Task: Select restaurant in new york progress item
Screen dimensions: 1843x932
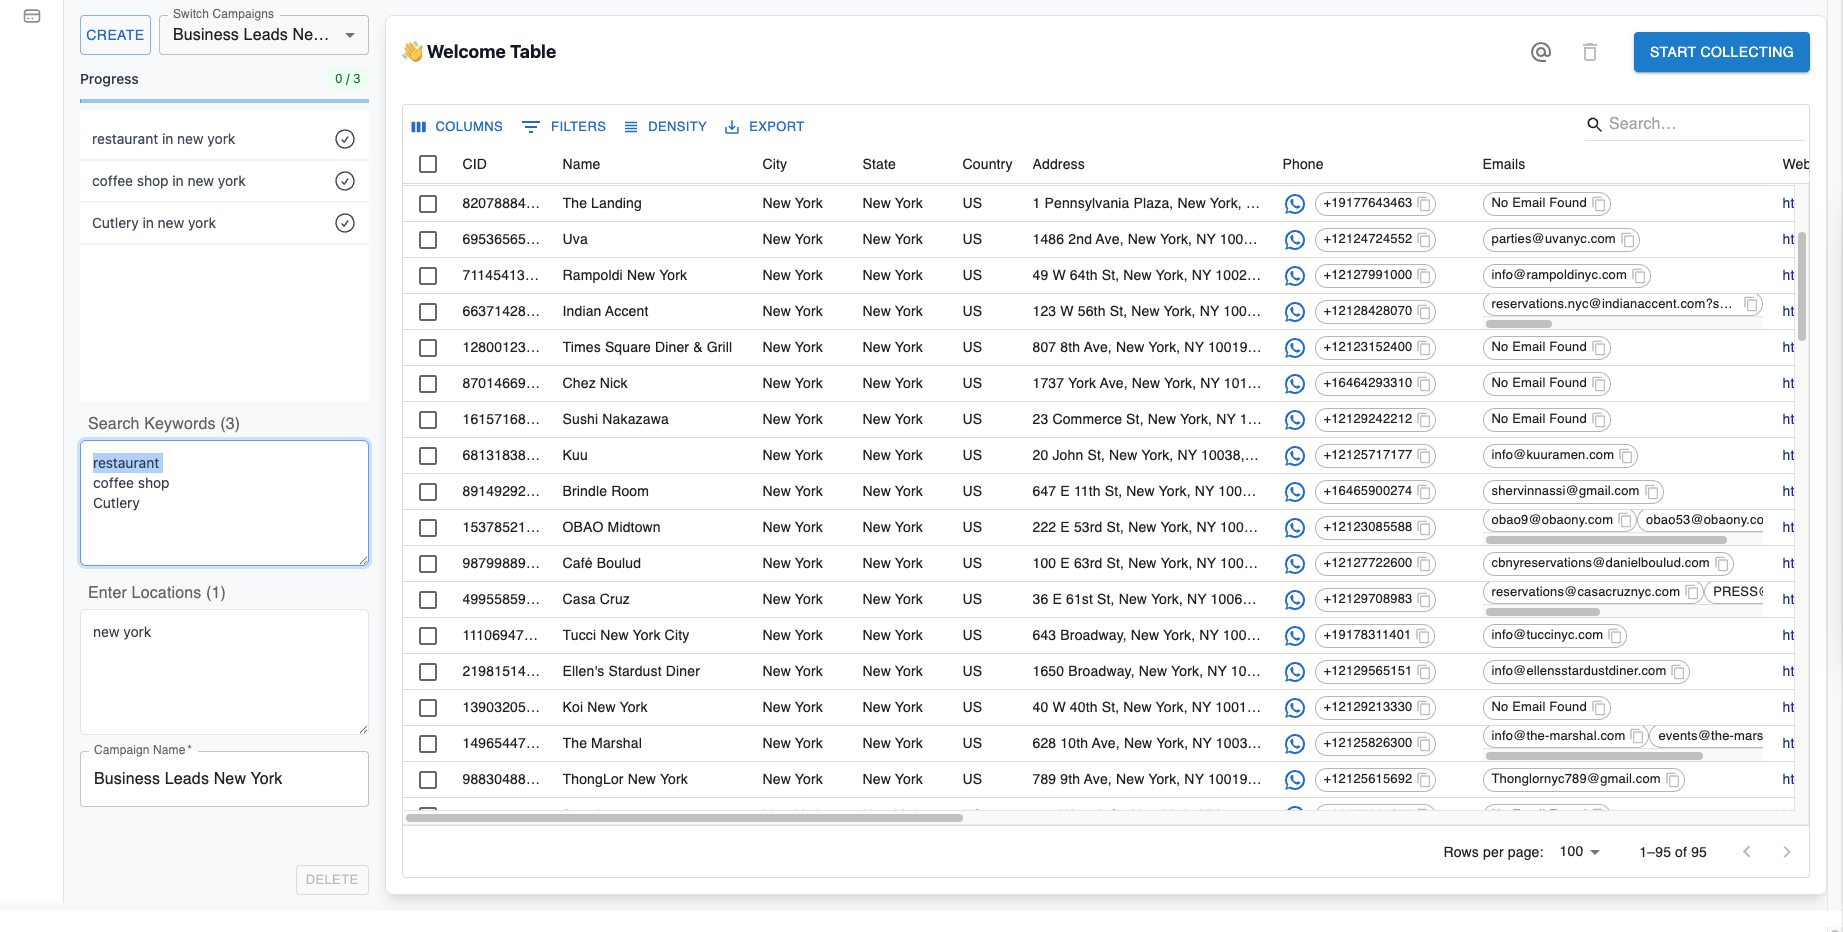Action: click(224, 139)
